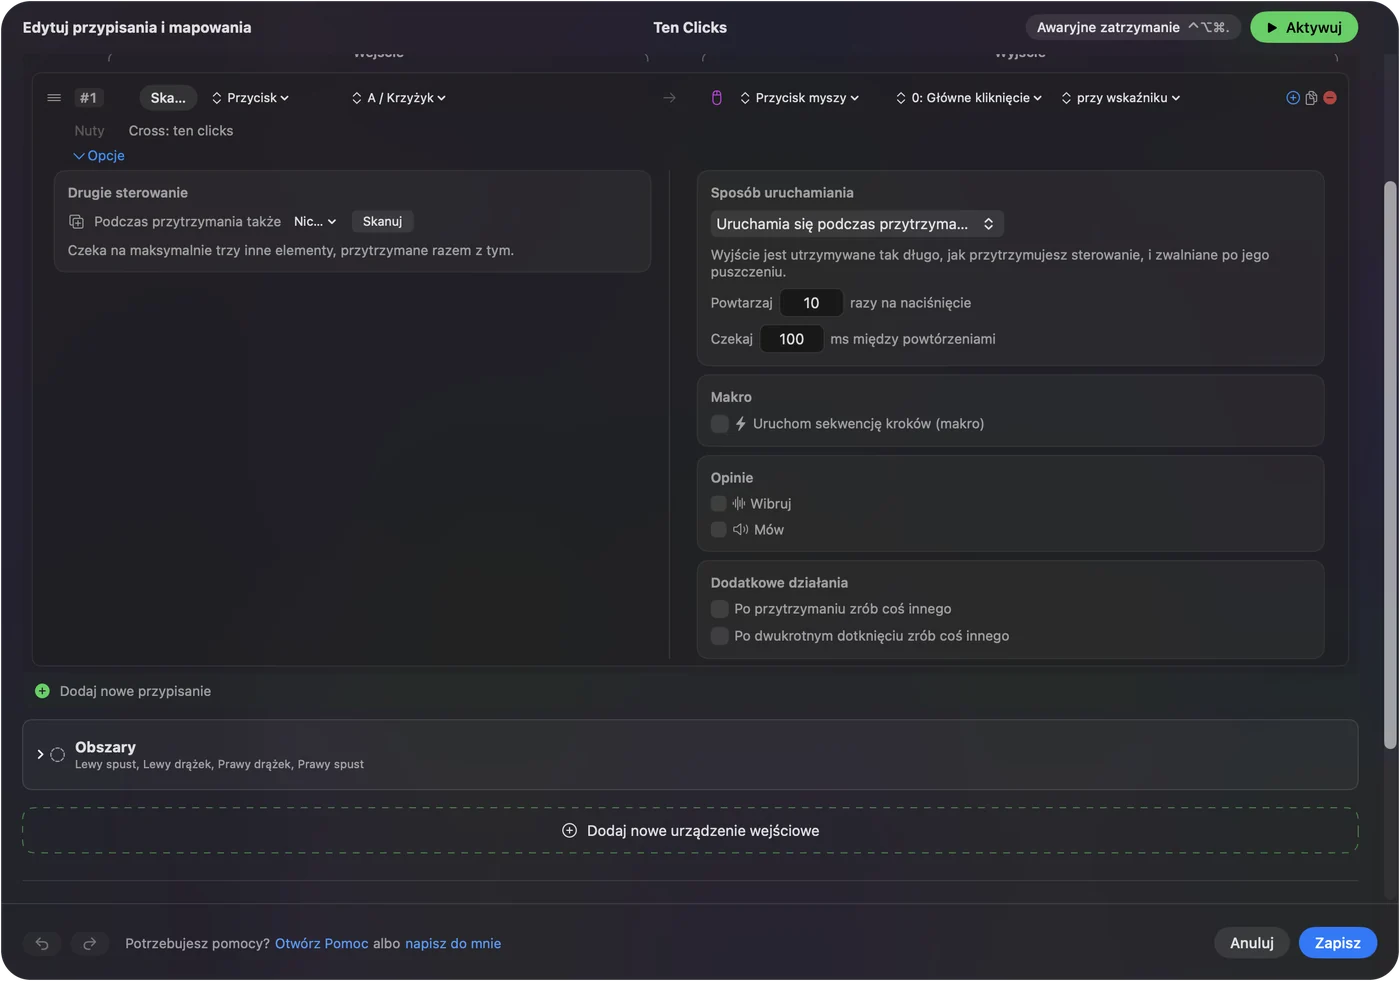Click the purple mouse device icon
Screen dimensions: 1400x981
coord(716,98)
